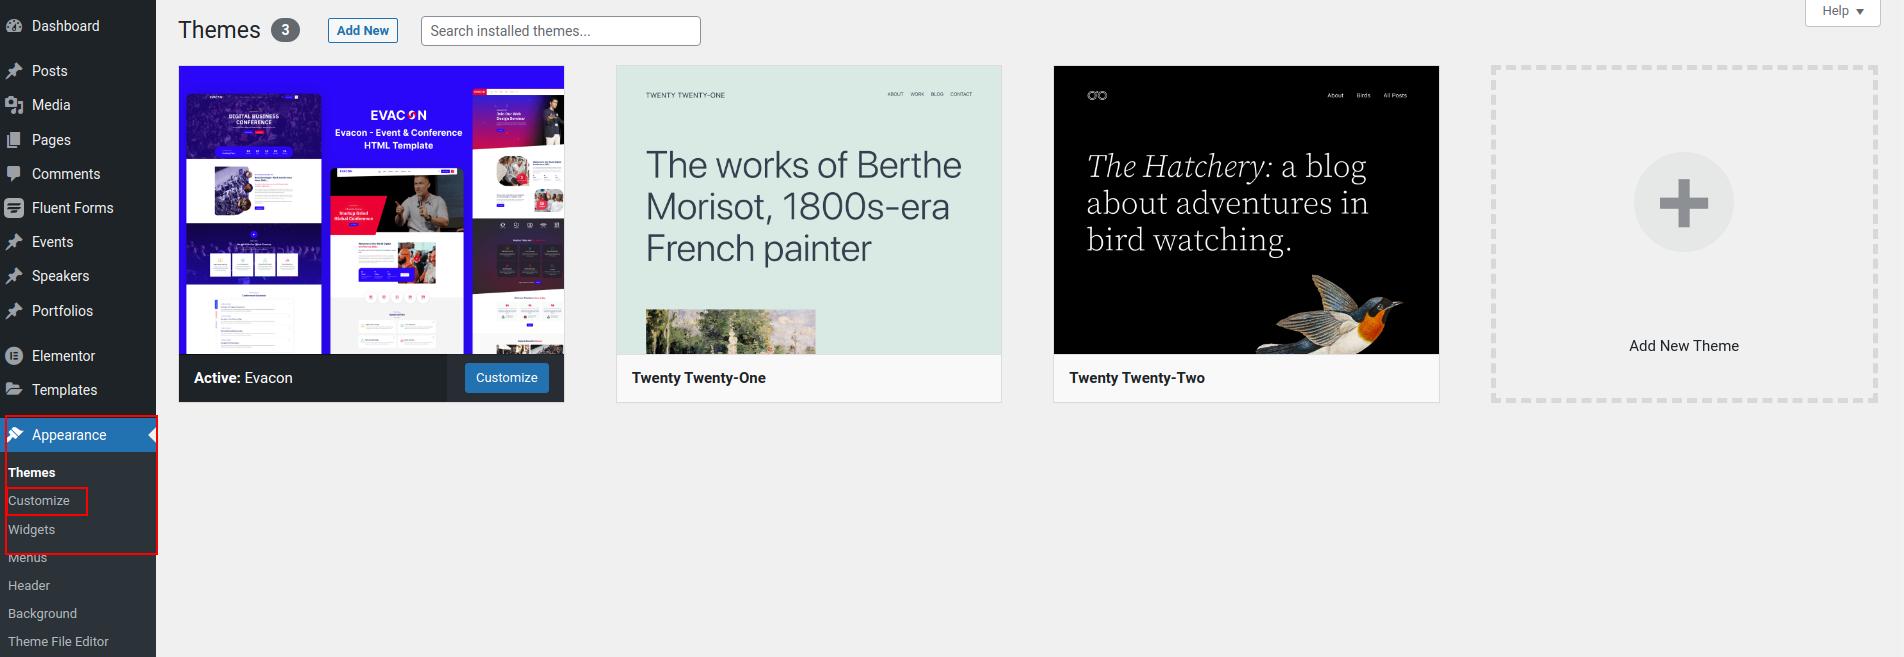Open the Menus submenu link
1904x657 pixels.
(x=28, y=558)
